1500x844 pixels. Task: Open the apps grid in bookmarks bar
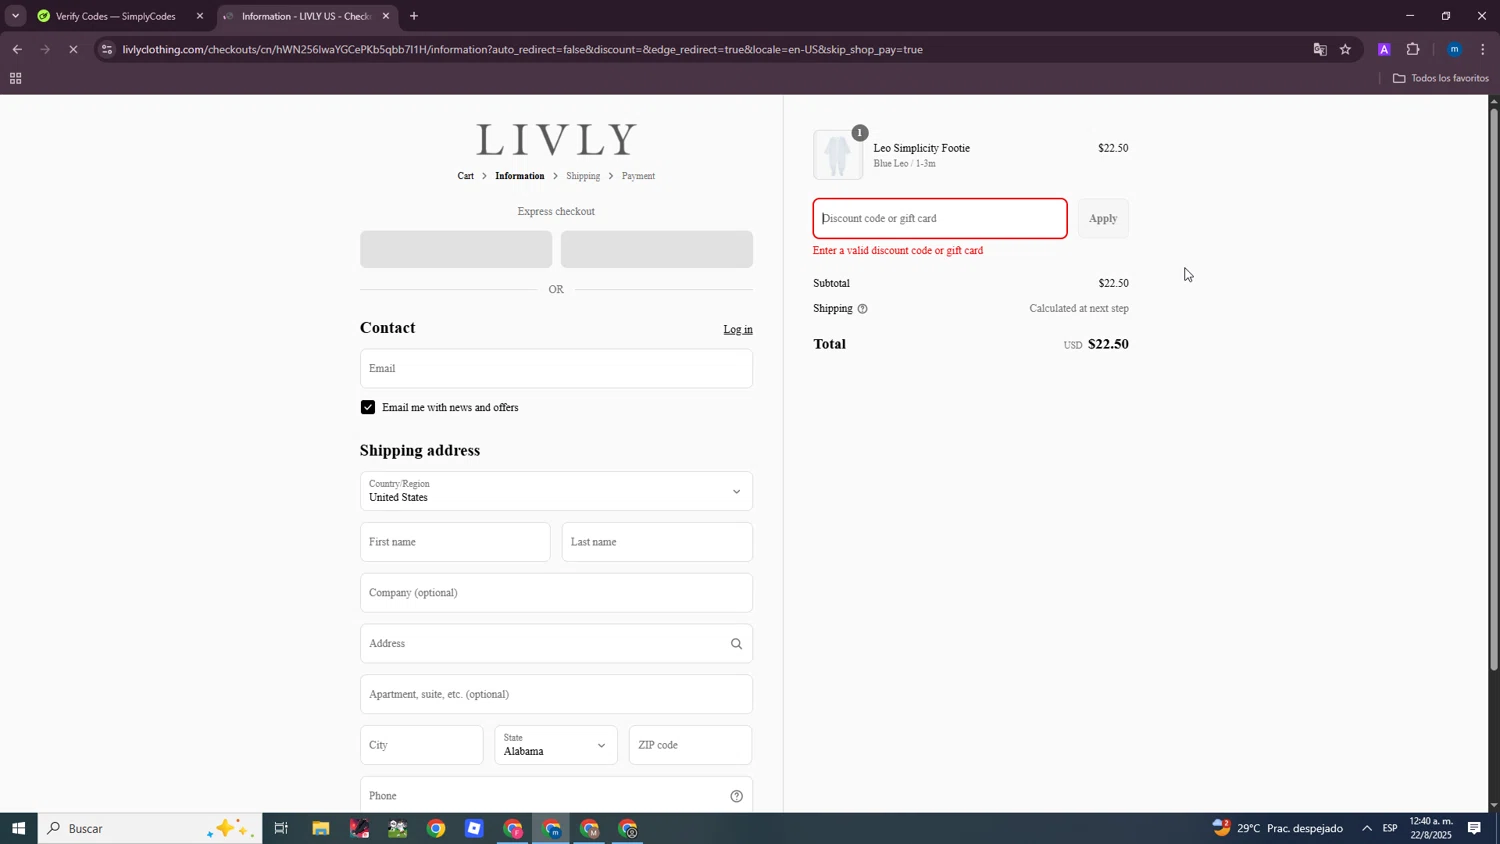pyautogui.click(x=15, y=78)
